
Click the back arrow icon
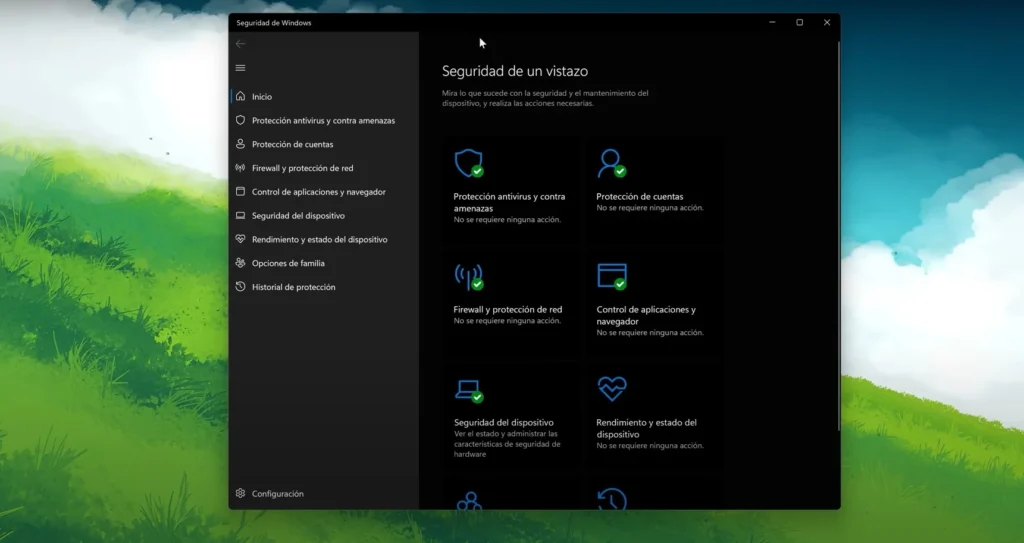(240, 44)
